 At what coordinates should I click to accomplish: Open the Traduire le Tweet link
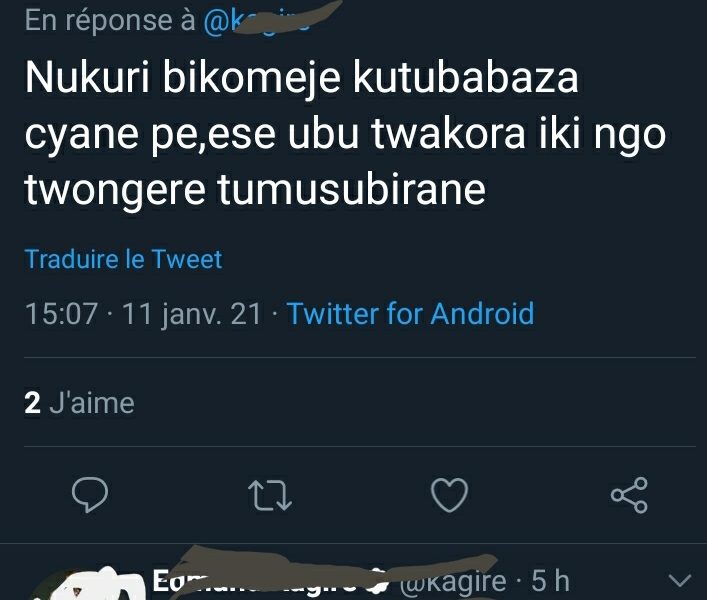(124, 259)
